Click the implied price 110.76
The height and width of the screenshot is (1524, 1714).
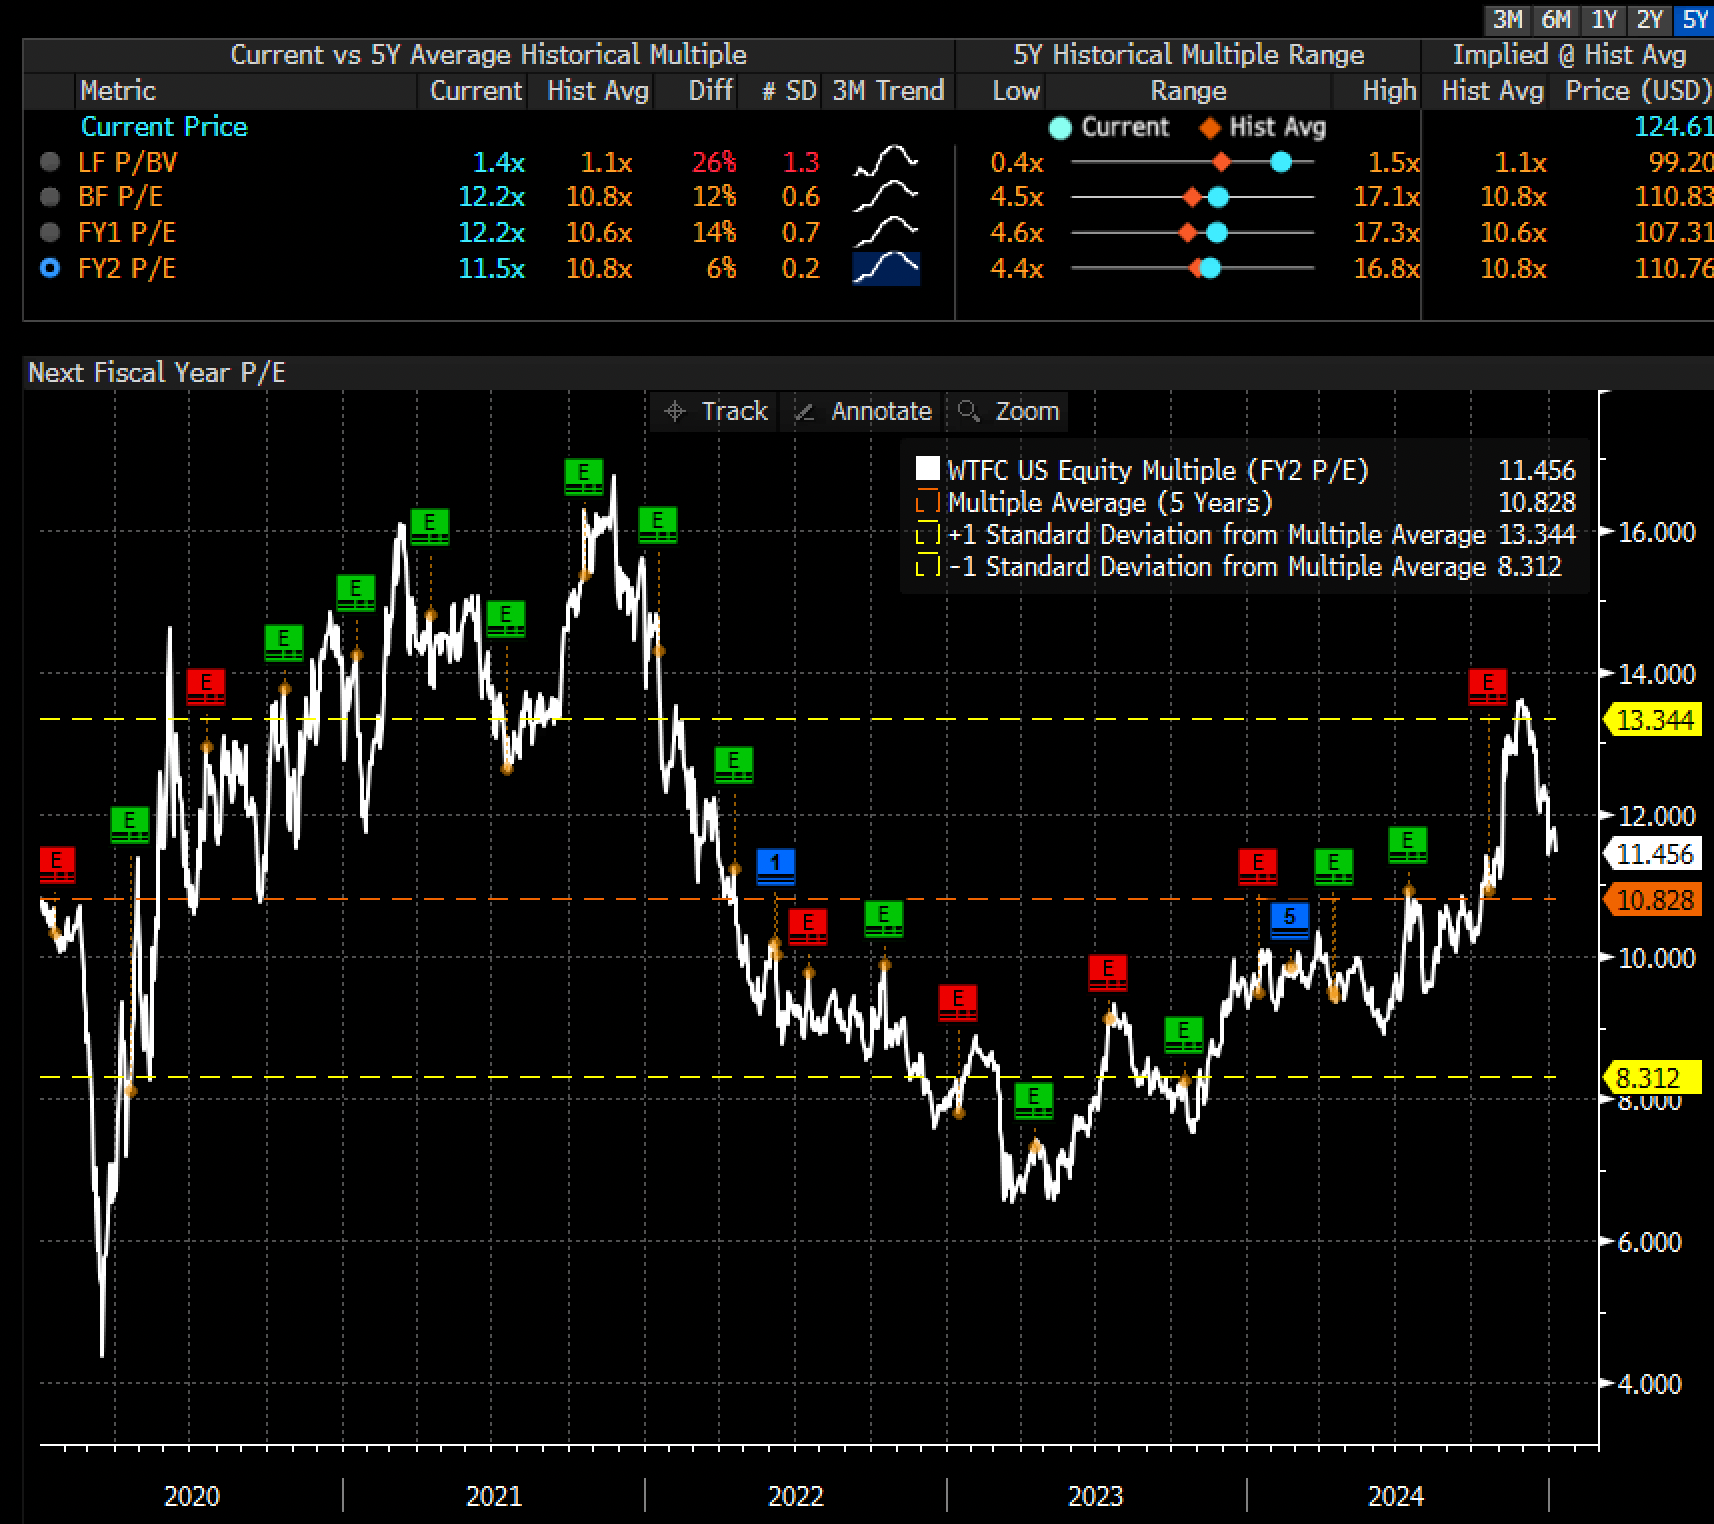click(x=1673, y=268)
